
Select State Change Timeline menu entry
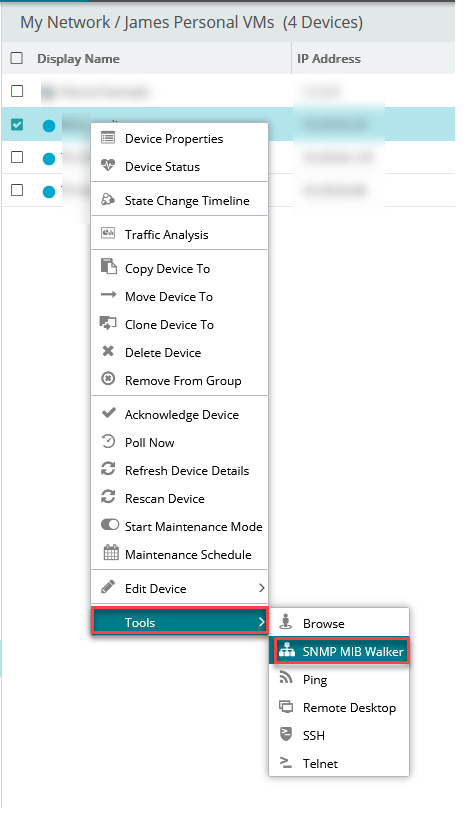click(180, 200)
